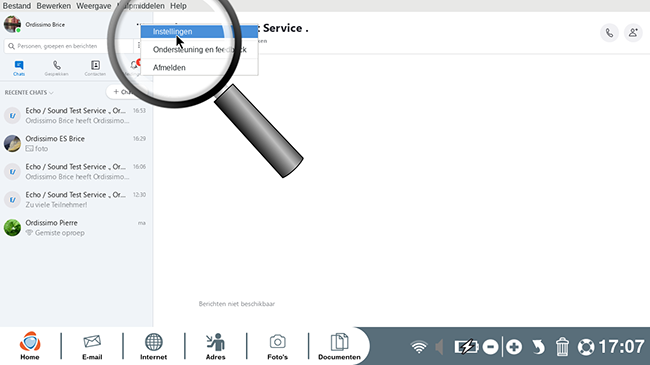Viewport: 650px width, 365px height.
Task: Open the chat with Zu viele Teilnehmer message
Action: pyautogui.click(x=76, y=200)
